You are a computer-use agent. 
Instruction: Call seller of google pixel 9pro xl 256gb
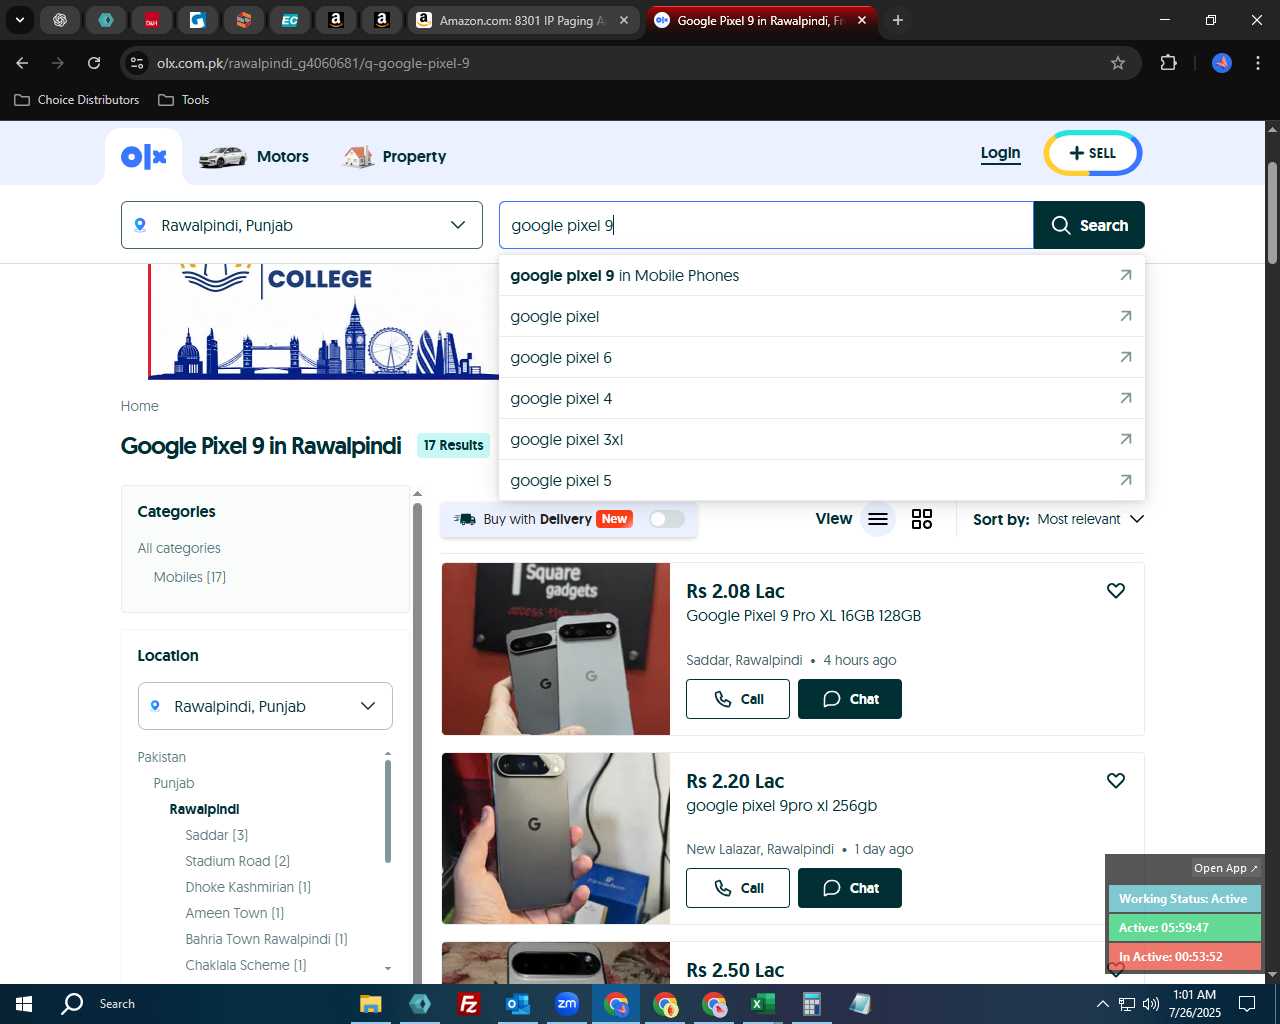pos(738,888)
